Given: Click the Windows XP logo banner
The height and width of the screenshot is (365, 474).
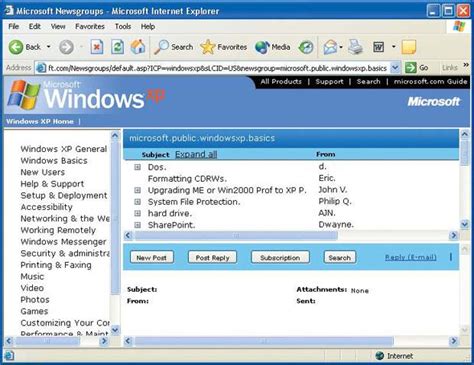Looking at the screenshot, I should coord(86,96).
